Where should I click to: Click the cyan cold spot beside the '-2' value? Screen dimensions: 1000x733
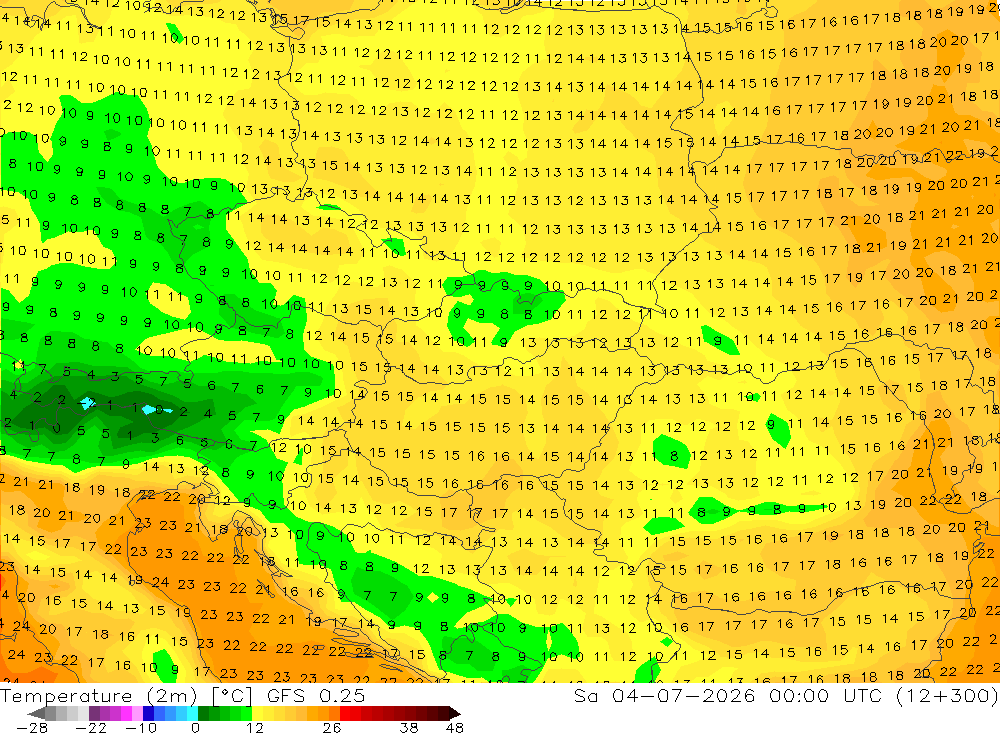[x=85, y=404]
